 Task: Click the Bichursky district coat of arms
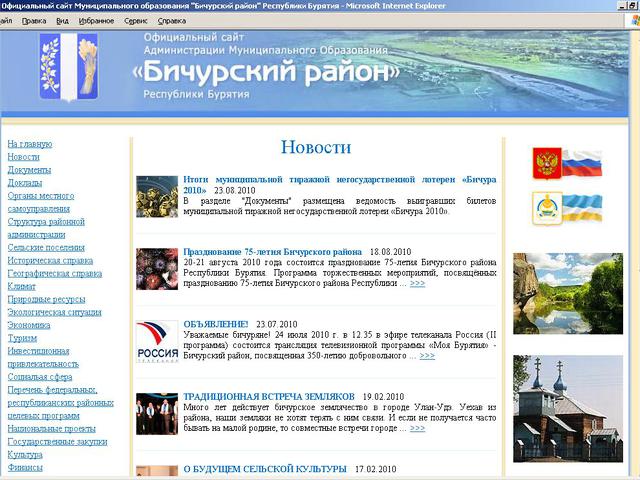(x=69, y=67)
